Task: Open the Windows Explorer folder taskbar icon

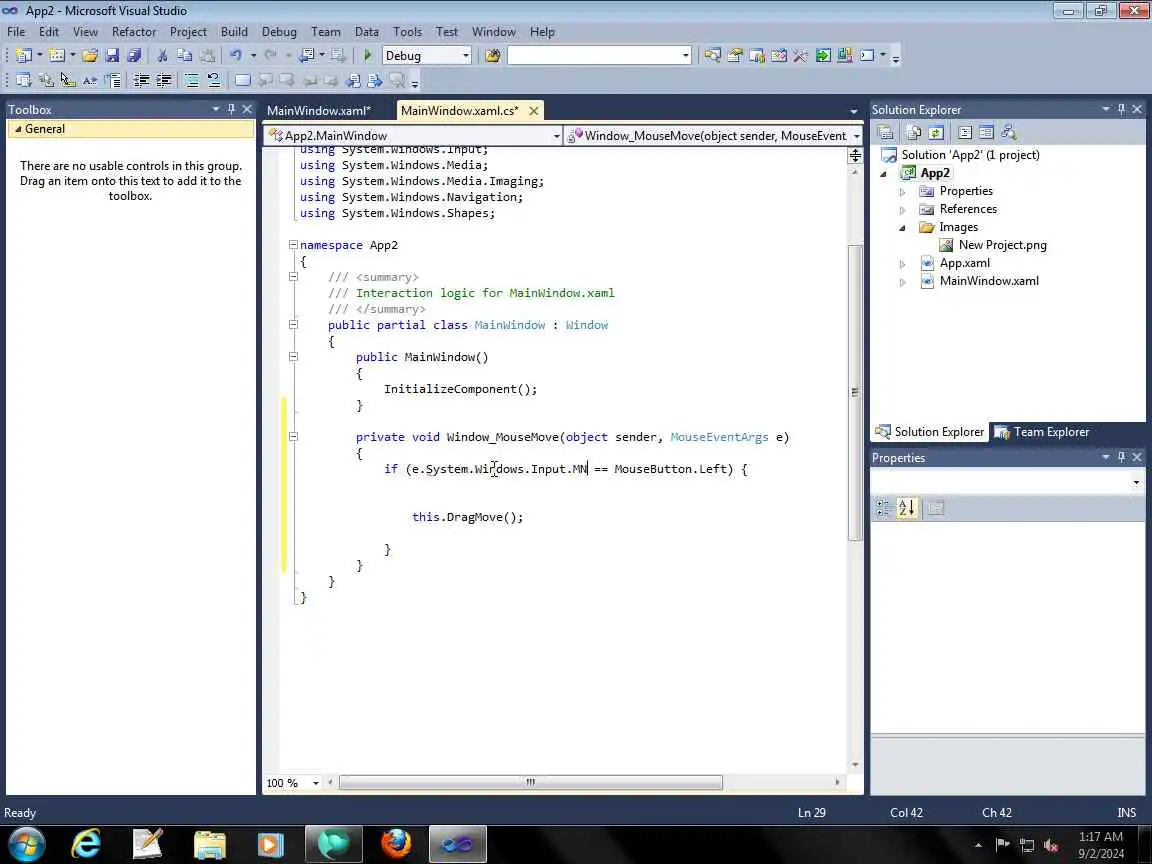Action: (x=209, y=843)
